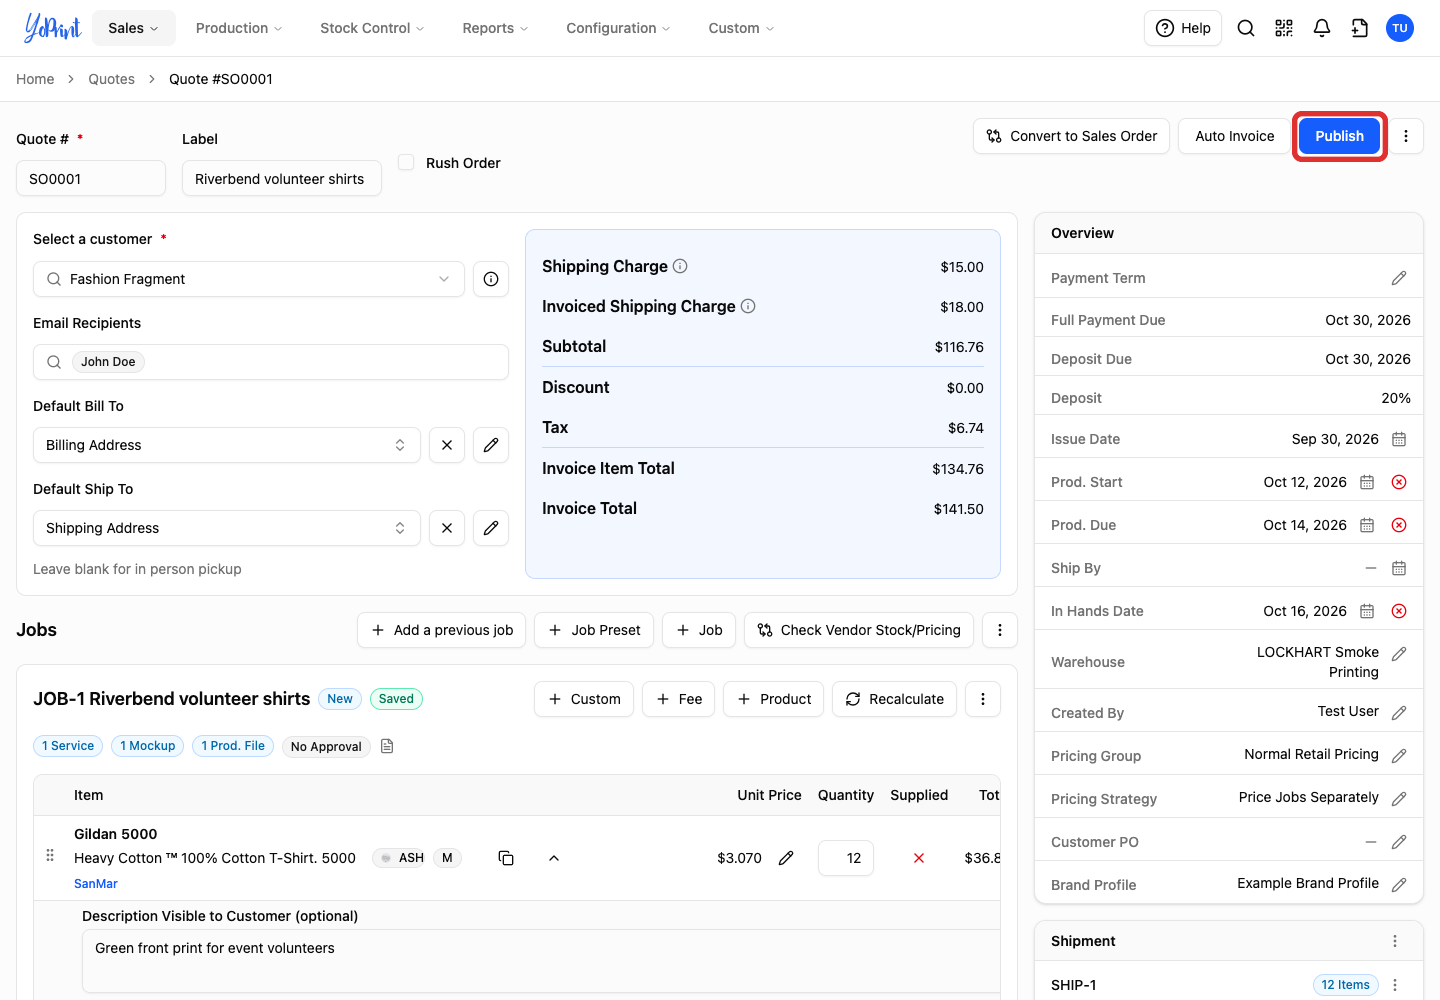Open the Reports menu
This screenshot has width=1440, height=1000.
496,28
